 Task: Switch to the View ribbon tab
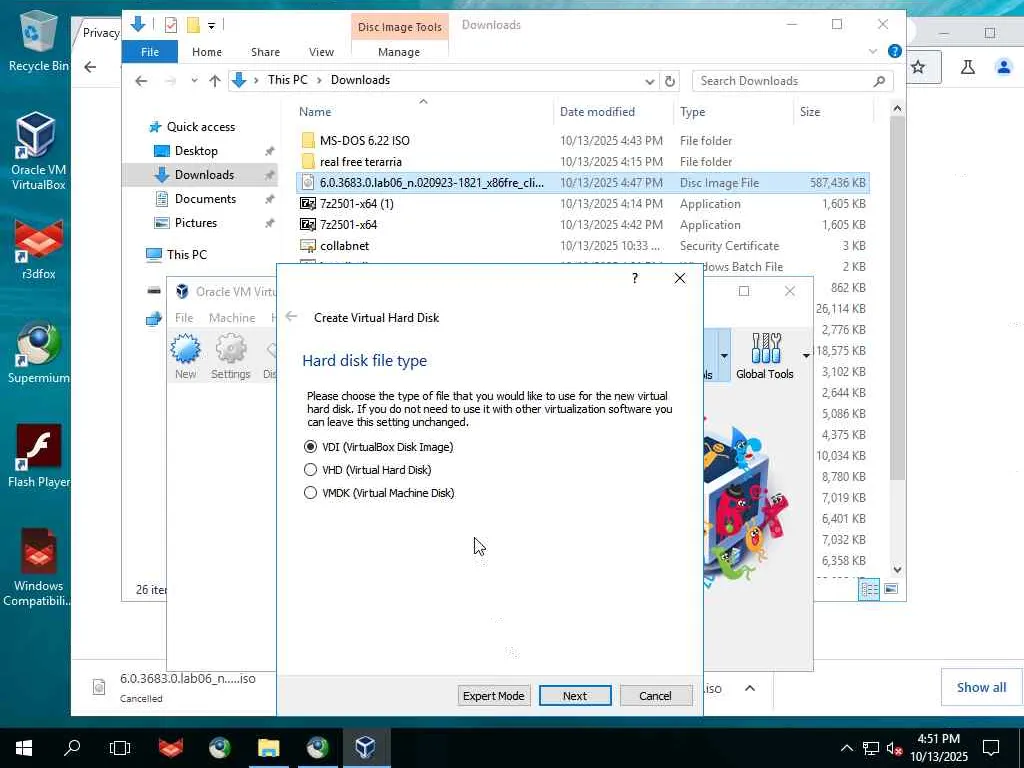click(x=321, y=52)
